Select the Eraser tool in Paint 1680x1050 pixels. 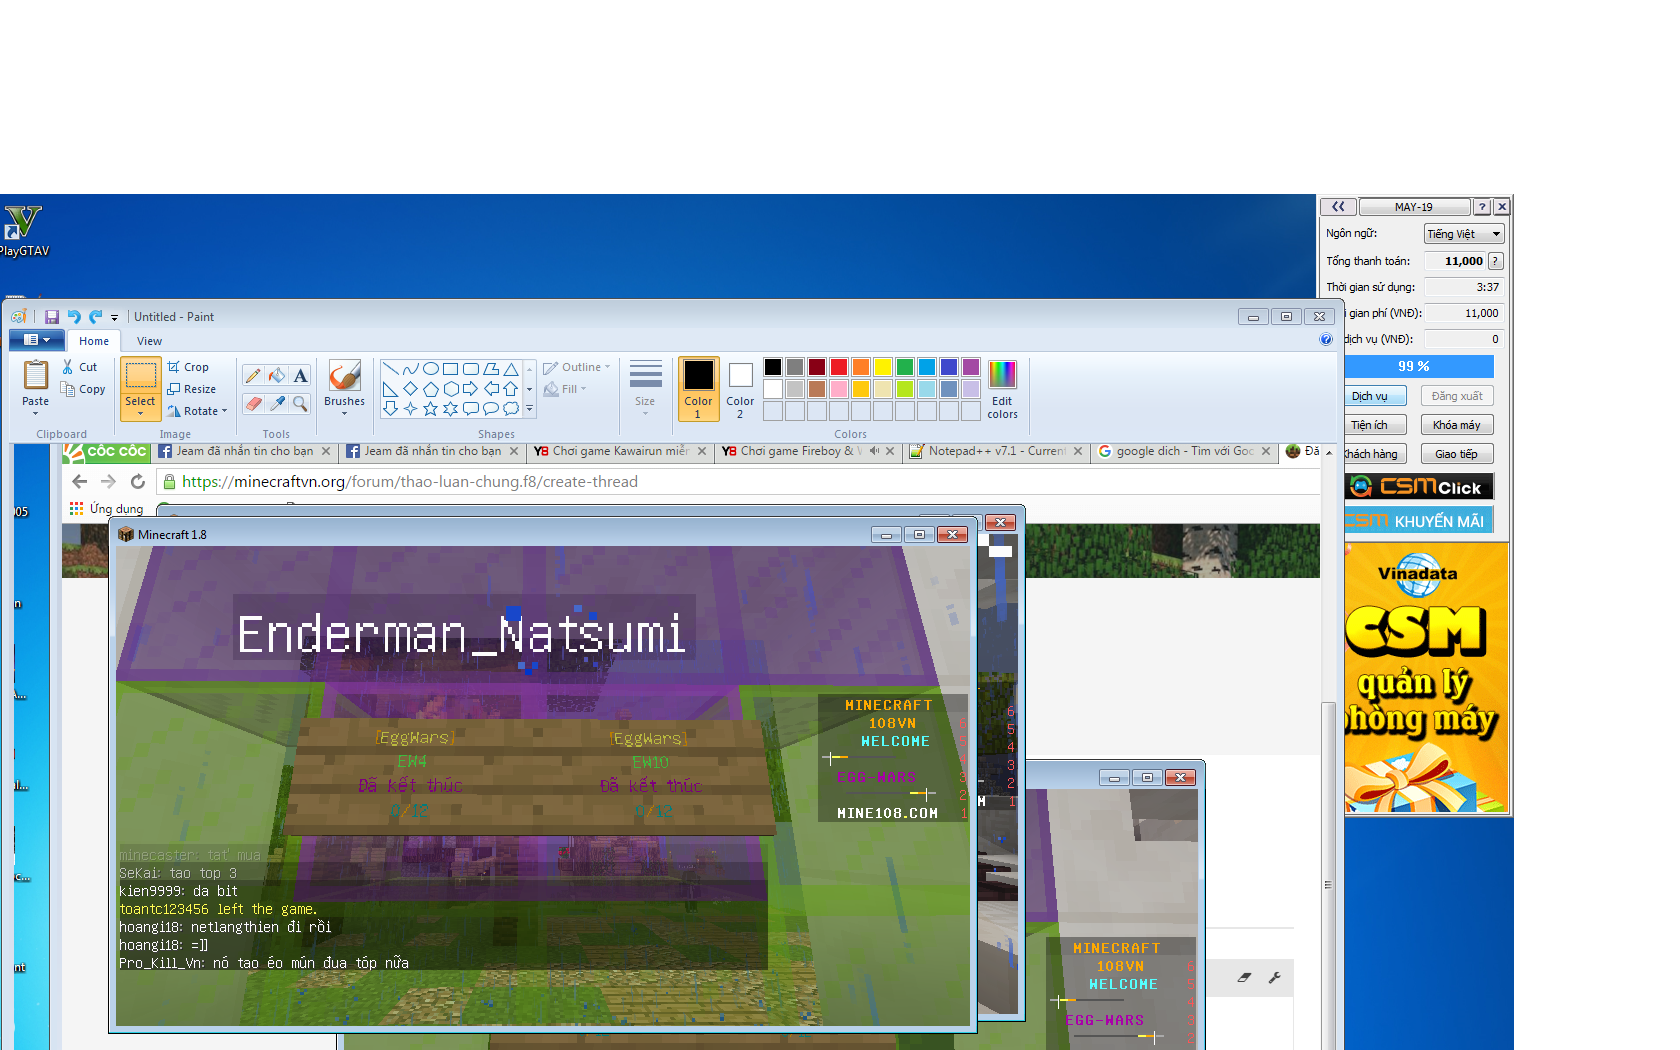click(x=253, y=403)
